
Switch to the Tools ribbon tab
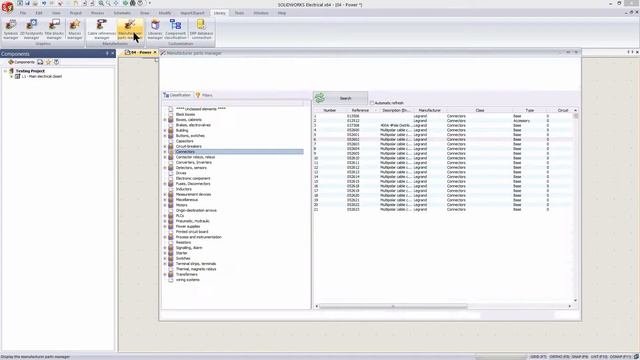coord(239,13)
